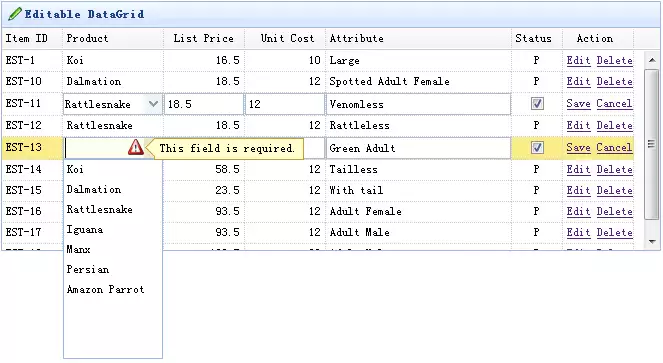This screenshot has height=363, width=663.
Task: Click the 58.5 list price cell
Action: pos(204,170)
